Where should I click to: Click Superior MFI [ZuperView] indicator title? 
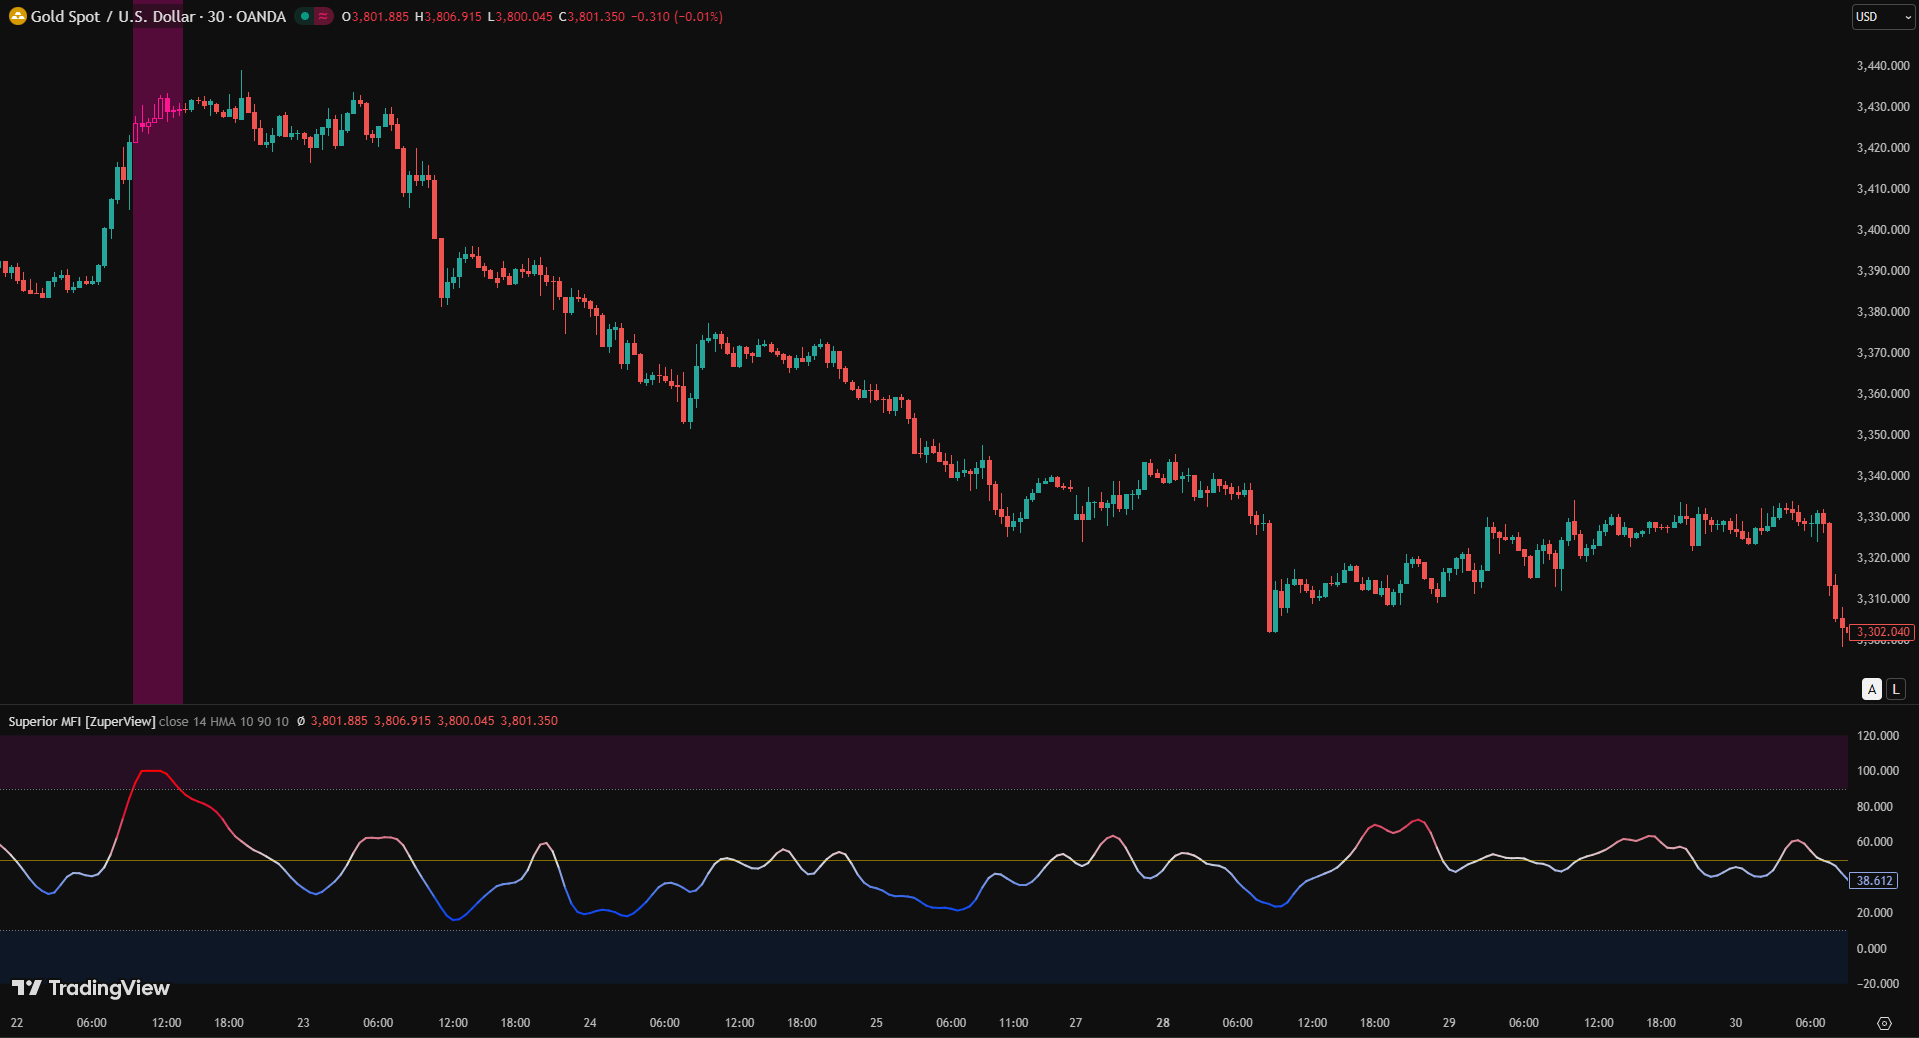click(82, 721)
